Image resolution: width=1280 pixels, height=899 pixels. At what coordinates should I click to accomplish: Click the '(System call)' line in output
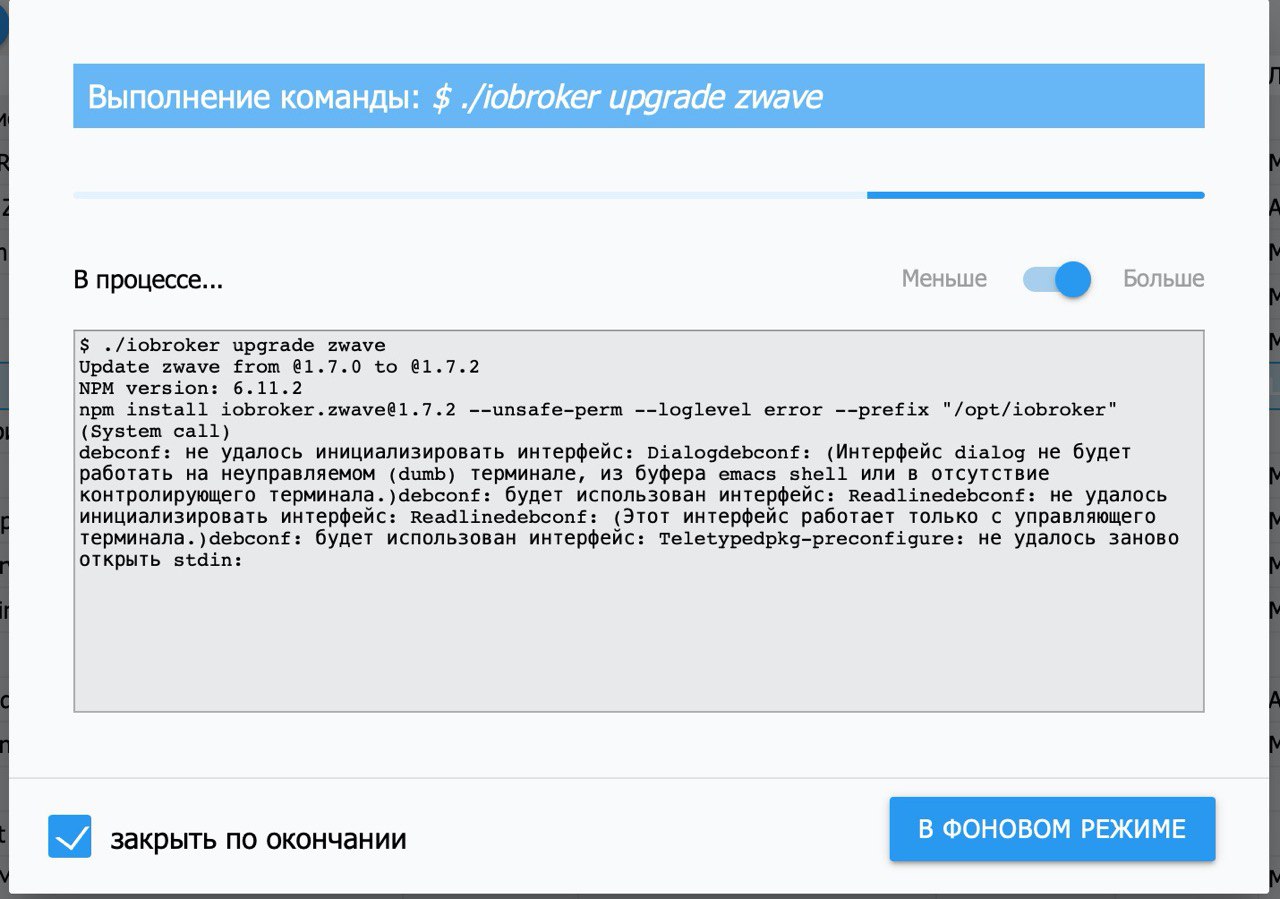[x=155, y=431]
